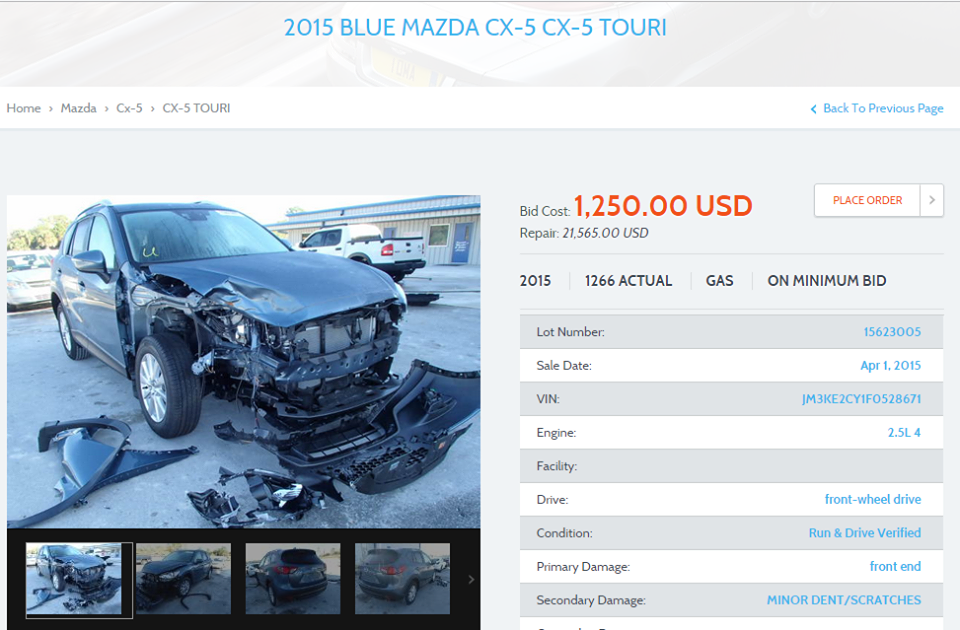Click the main damaged Mazda photo
960x630 pixels.
point(244,361)
